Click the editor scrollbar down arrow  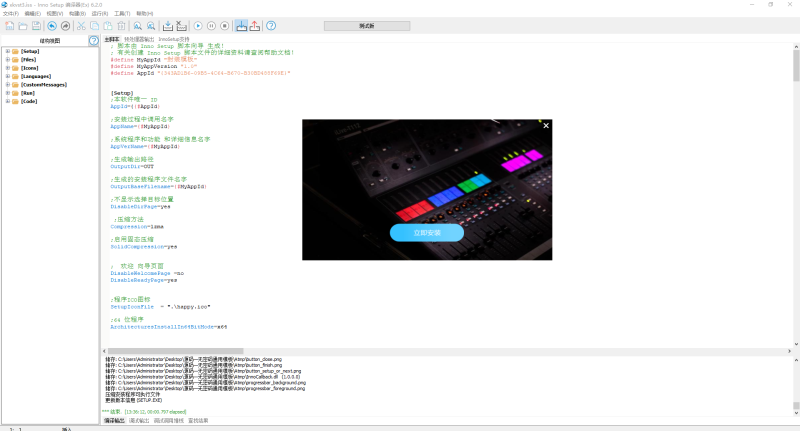click(796, 344)
